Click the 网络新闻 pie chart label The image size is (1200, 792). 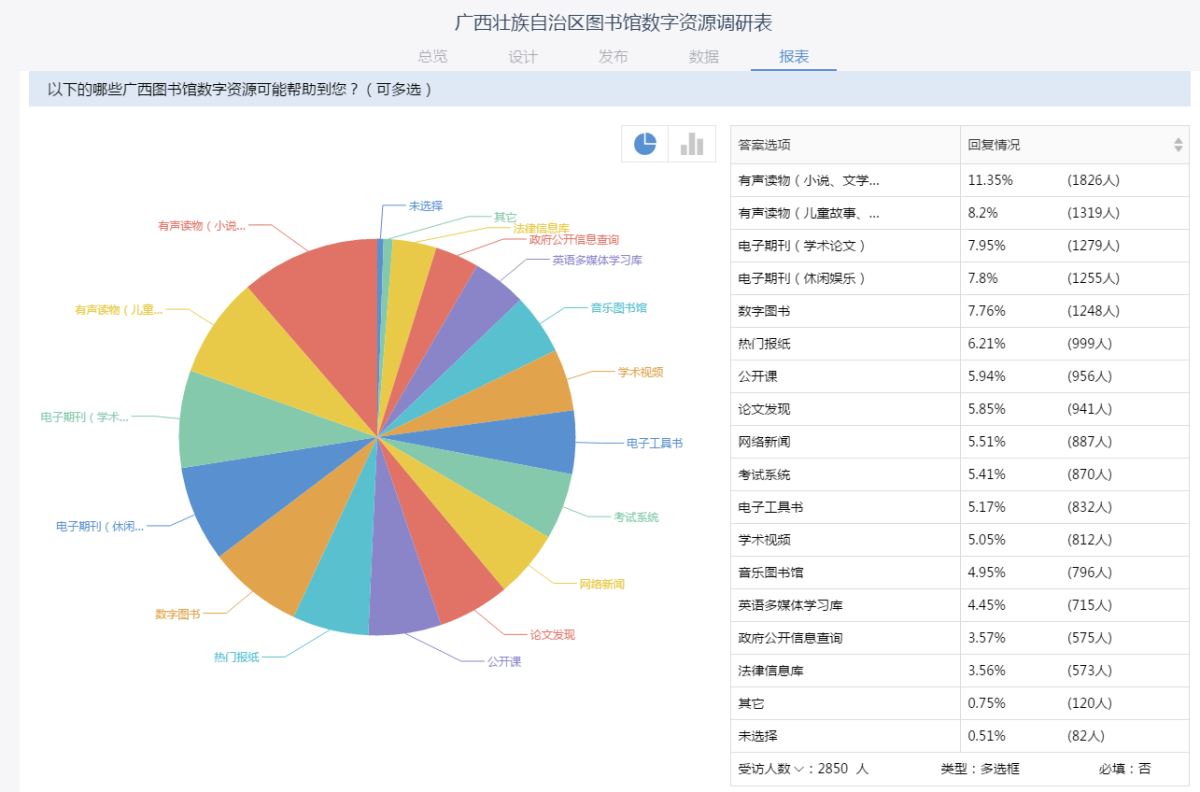pyautogui.click(x=602, y=584)
